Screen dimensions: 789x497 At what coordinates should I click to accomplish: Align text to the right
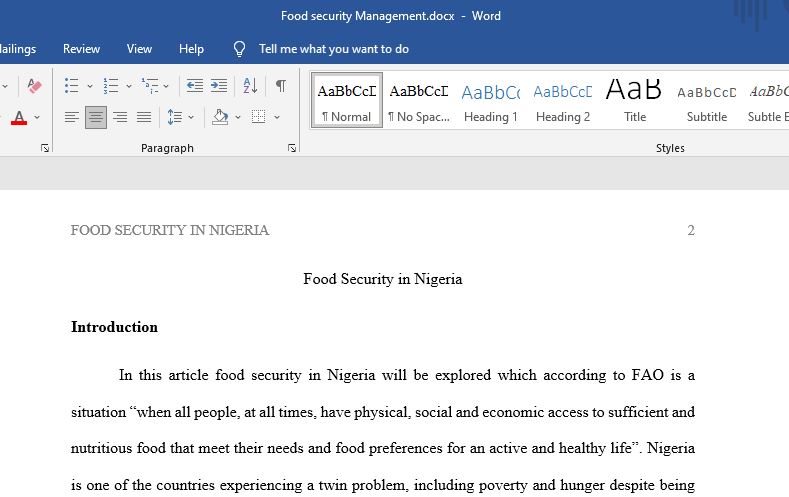pos(120,118)
